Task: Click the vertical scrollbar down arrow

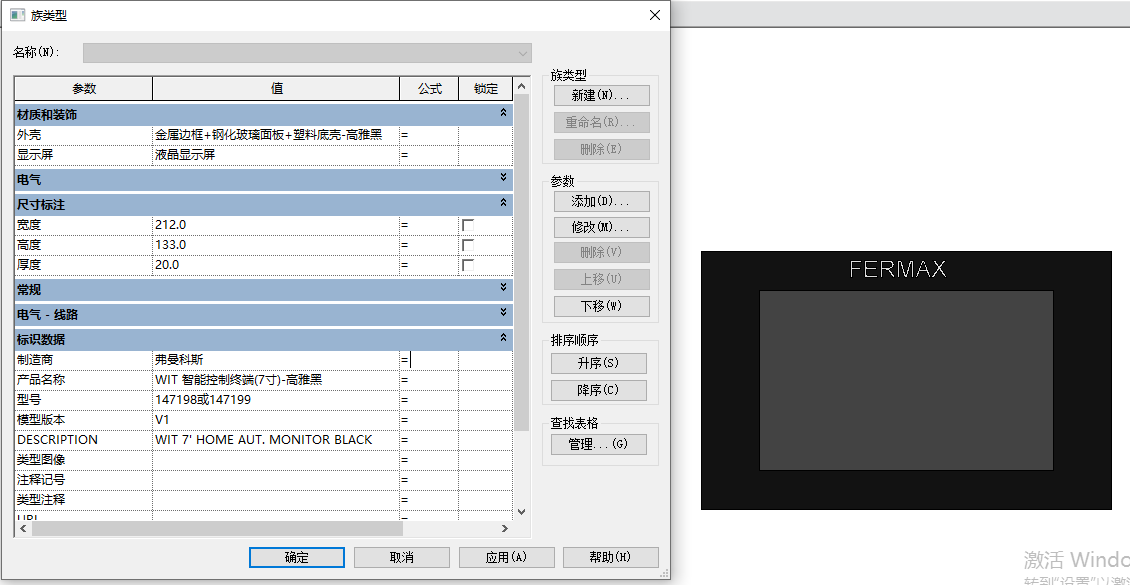Action: [522, 512]
